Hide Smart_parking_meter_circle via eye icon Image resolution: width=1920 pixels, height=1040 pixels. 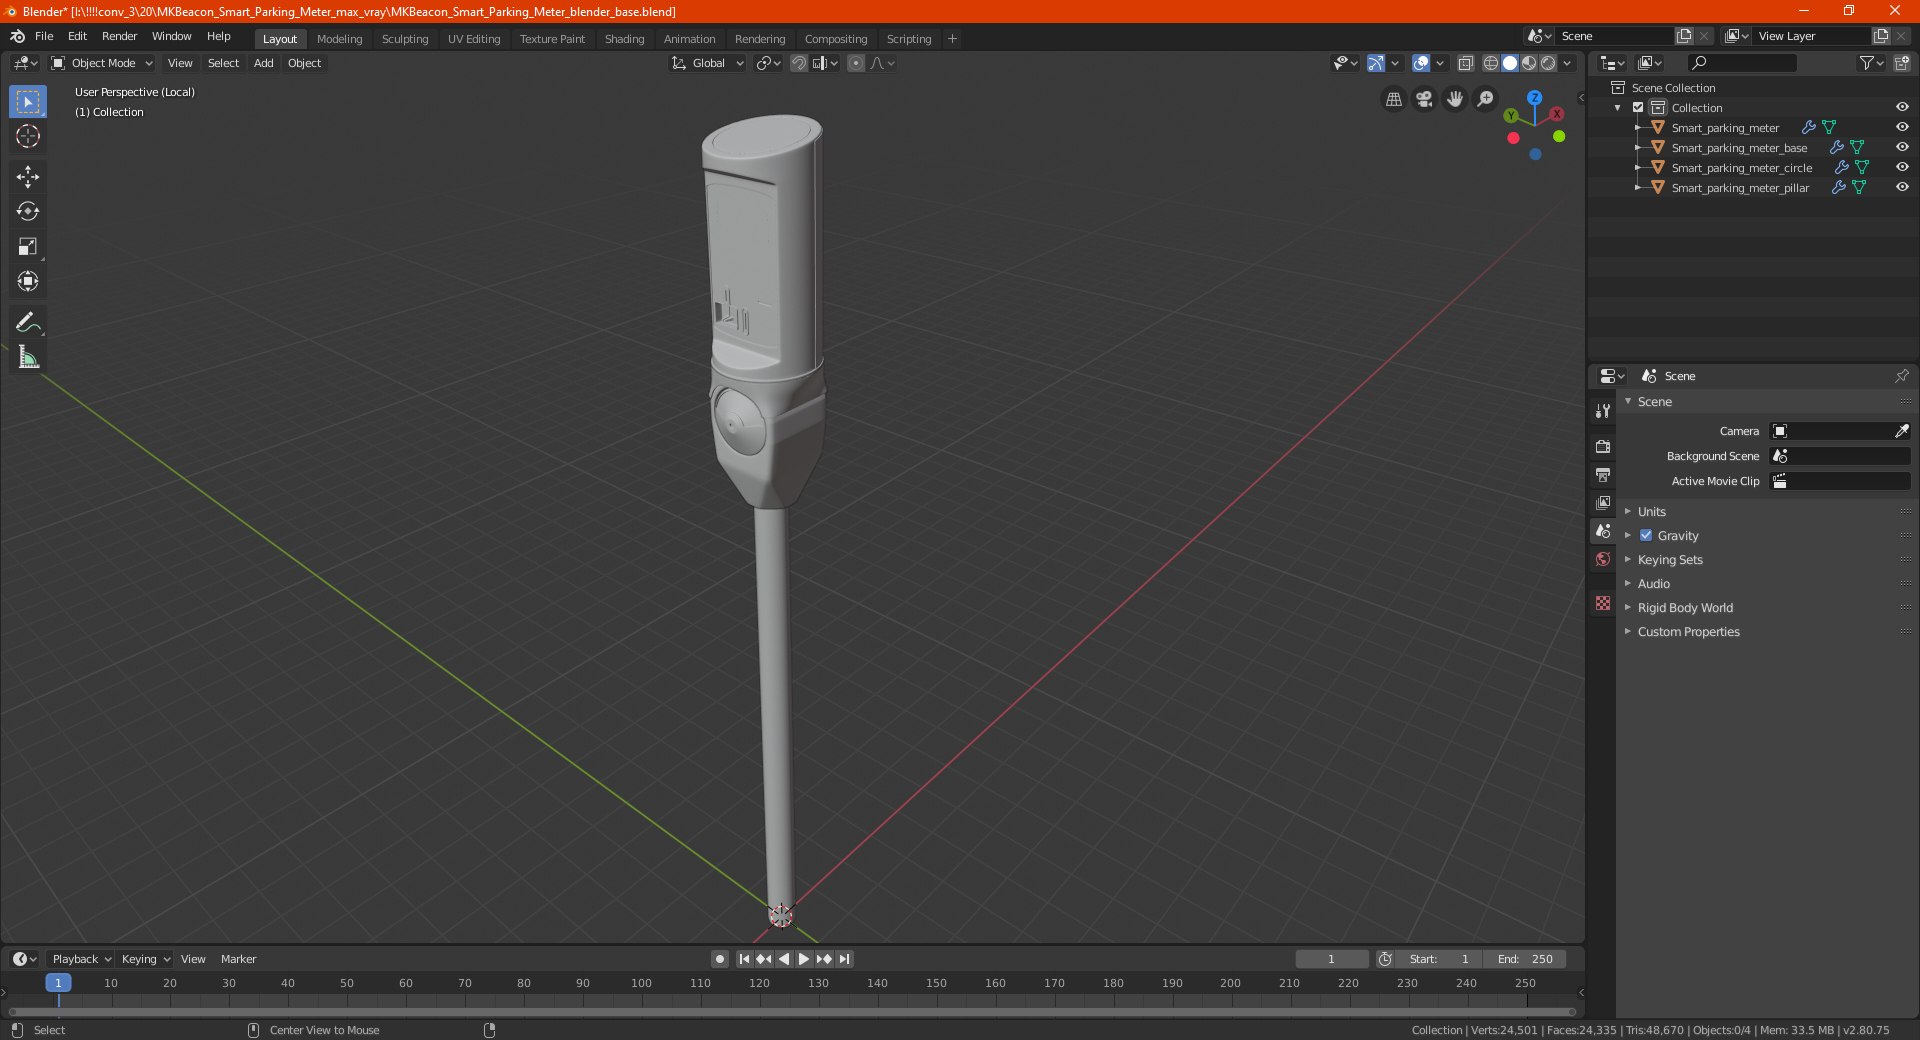click(1902, 167)
